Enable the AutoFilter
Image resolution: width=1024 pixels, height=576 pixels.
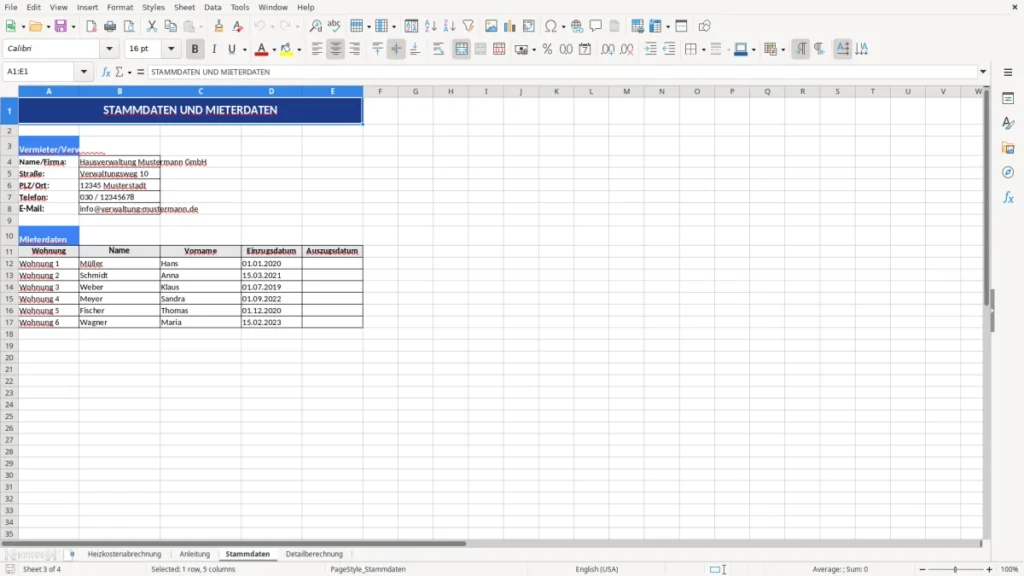[468, 26]
